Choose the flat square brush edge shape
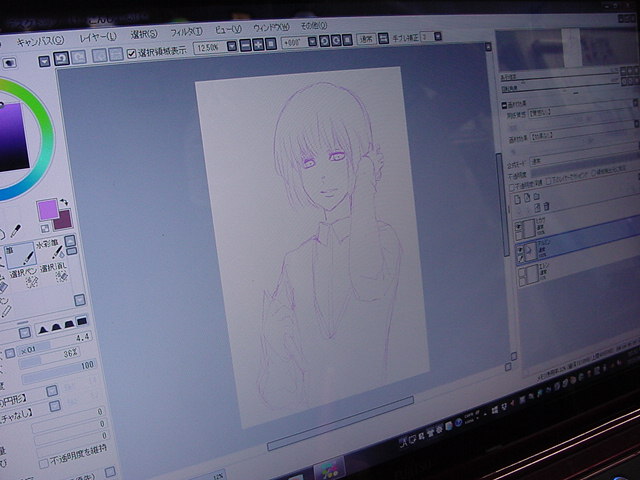The width and height of the screenshot is (640, 480). (x=82, y=321)
